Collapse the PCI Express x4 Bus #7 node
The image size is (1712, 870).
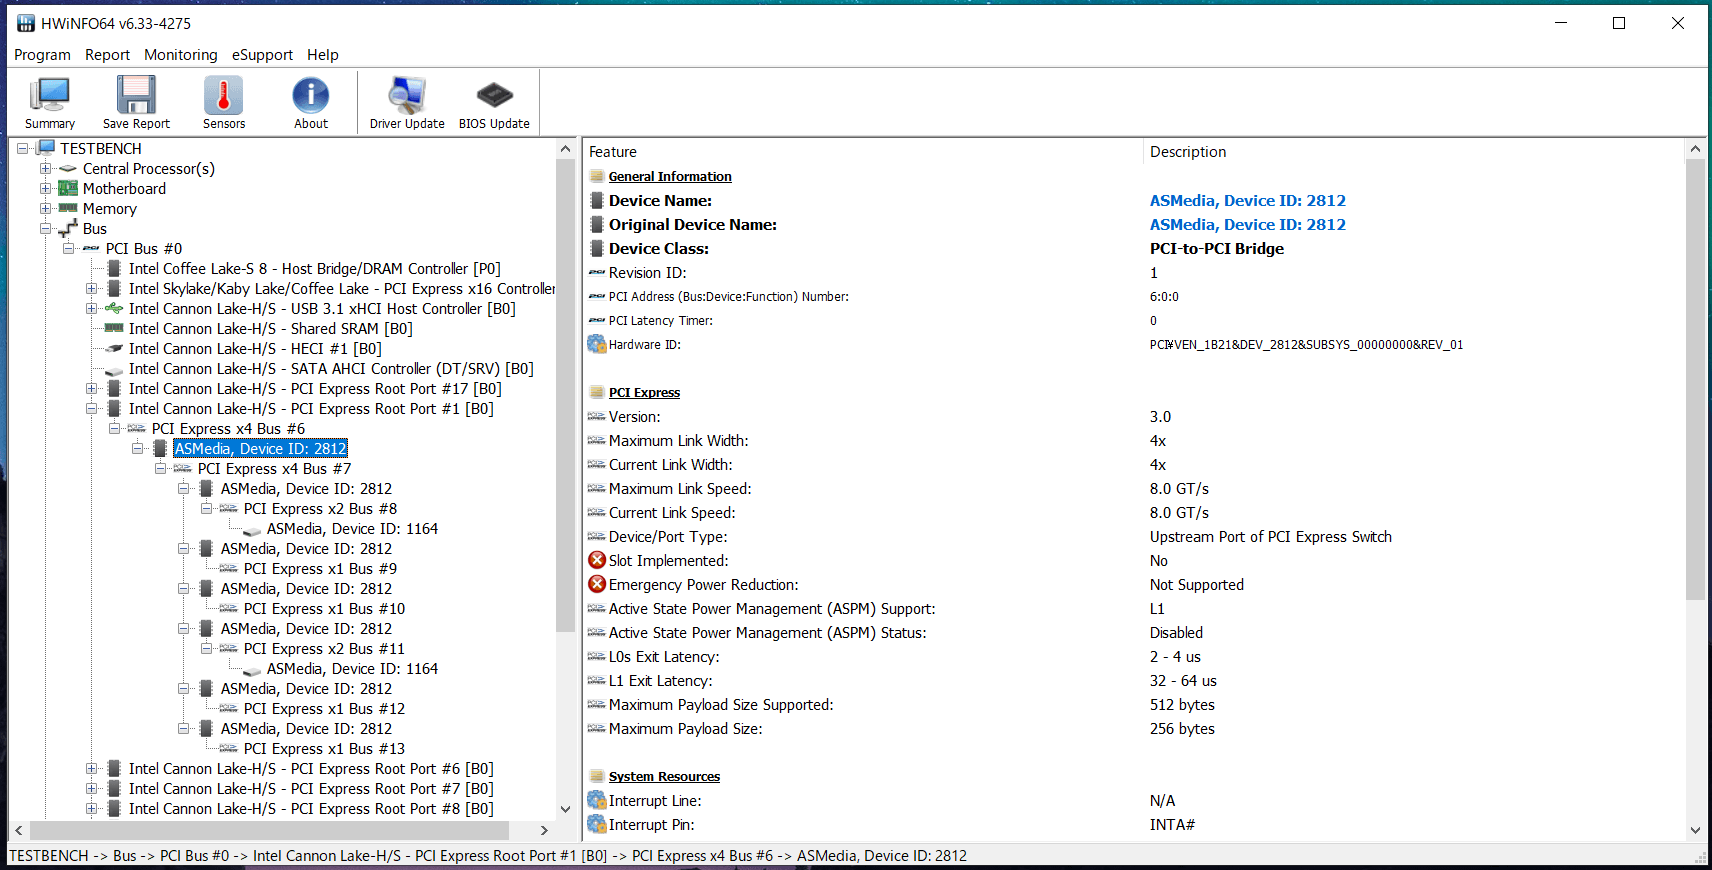click(160, 468)
